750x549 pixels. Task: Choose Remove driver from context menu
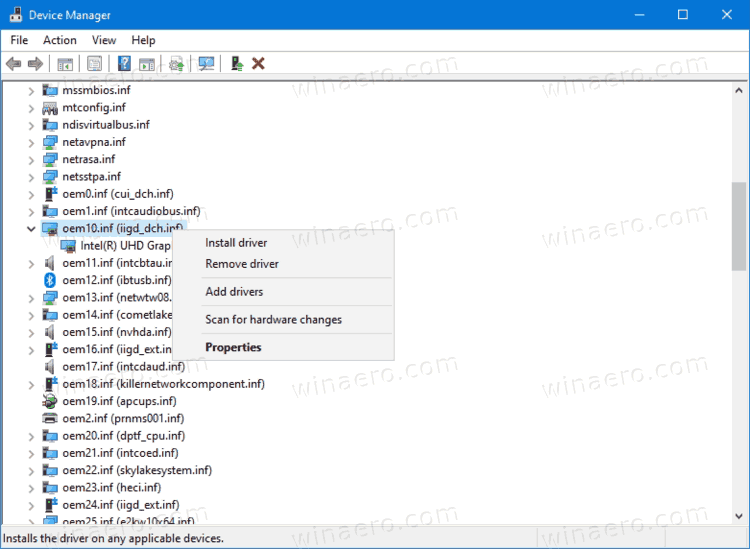click(242, 264)
